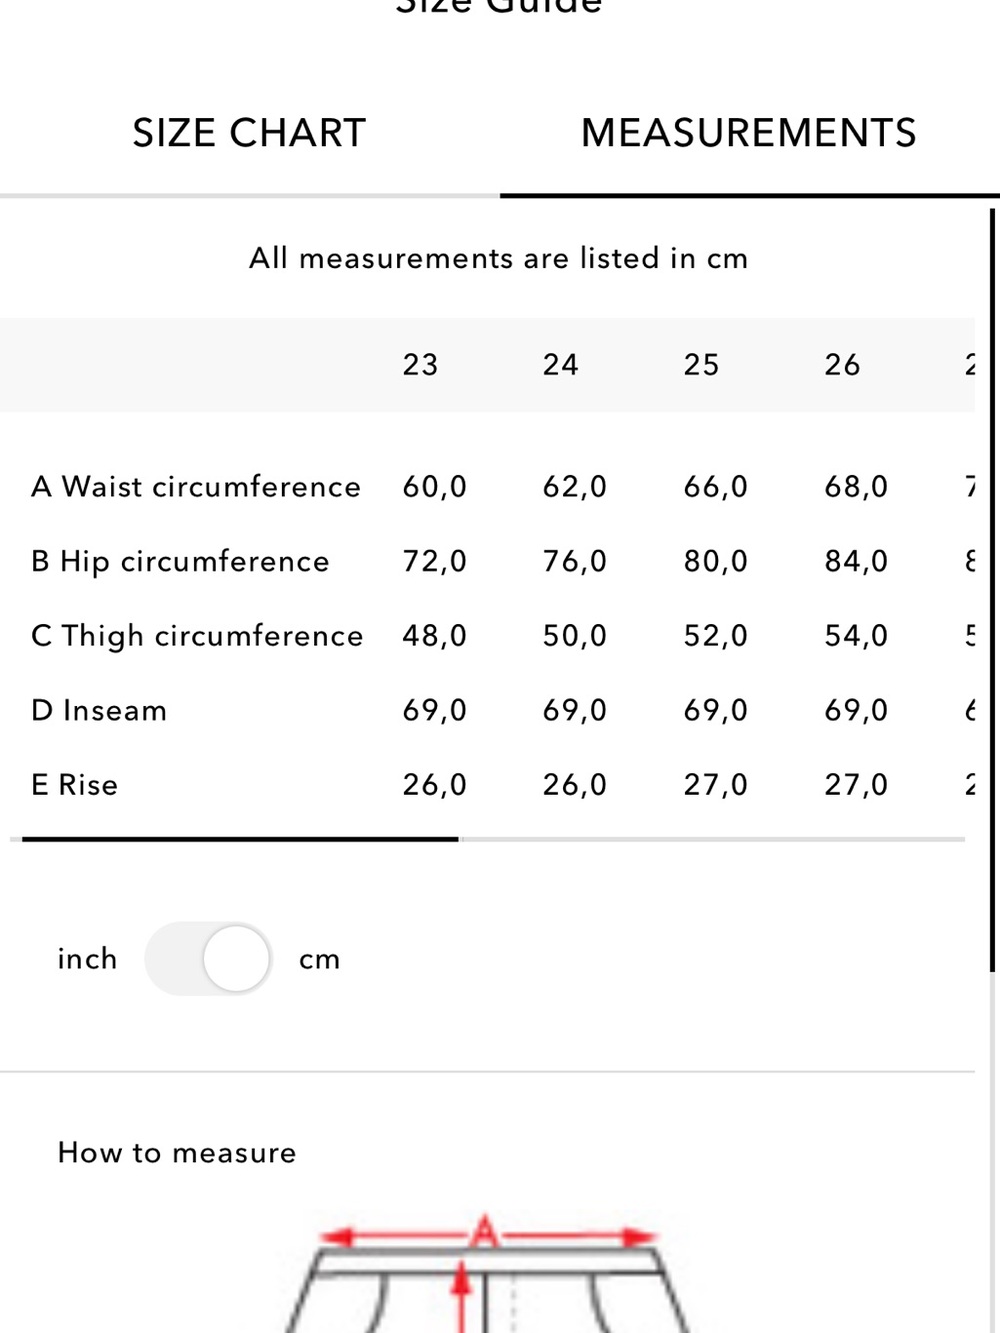This screenshot has height=1333, width=1000.
Task: Click the size 23 column header
Action: pos(420,365)
